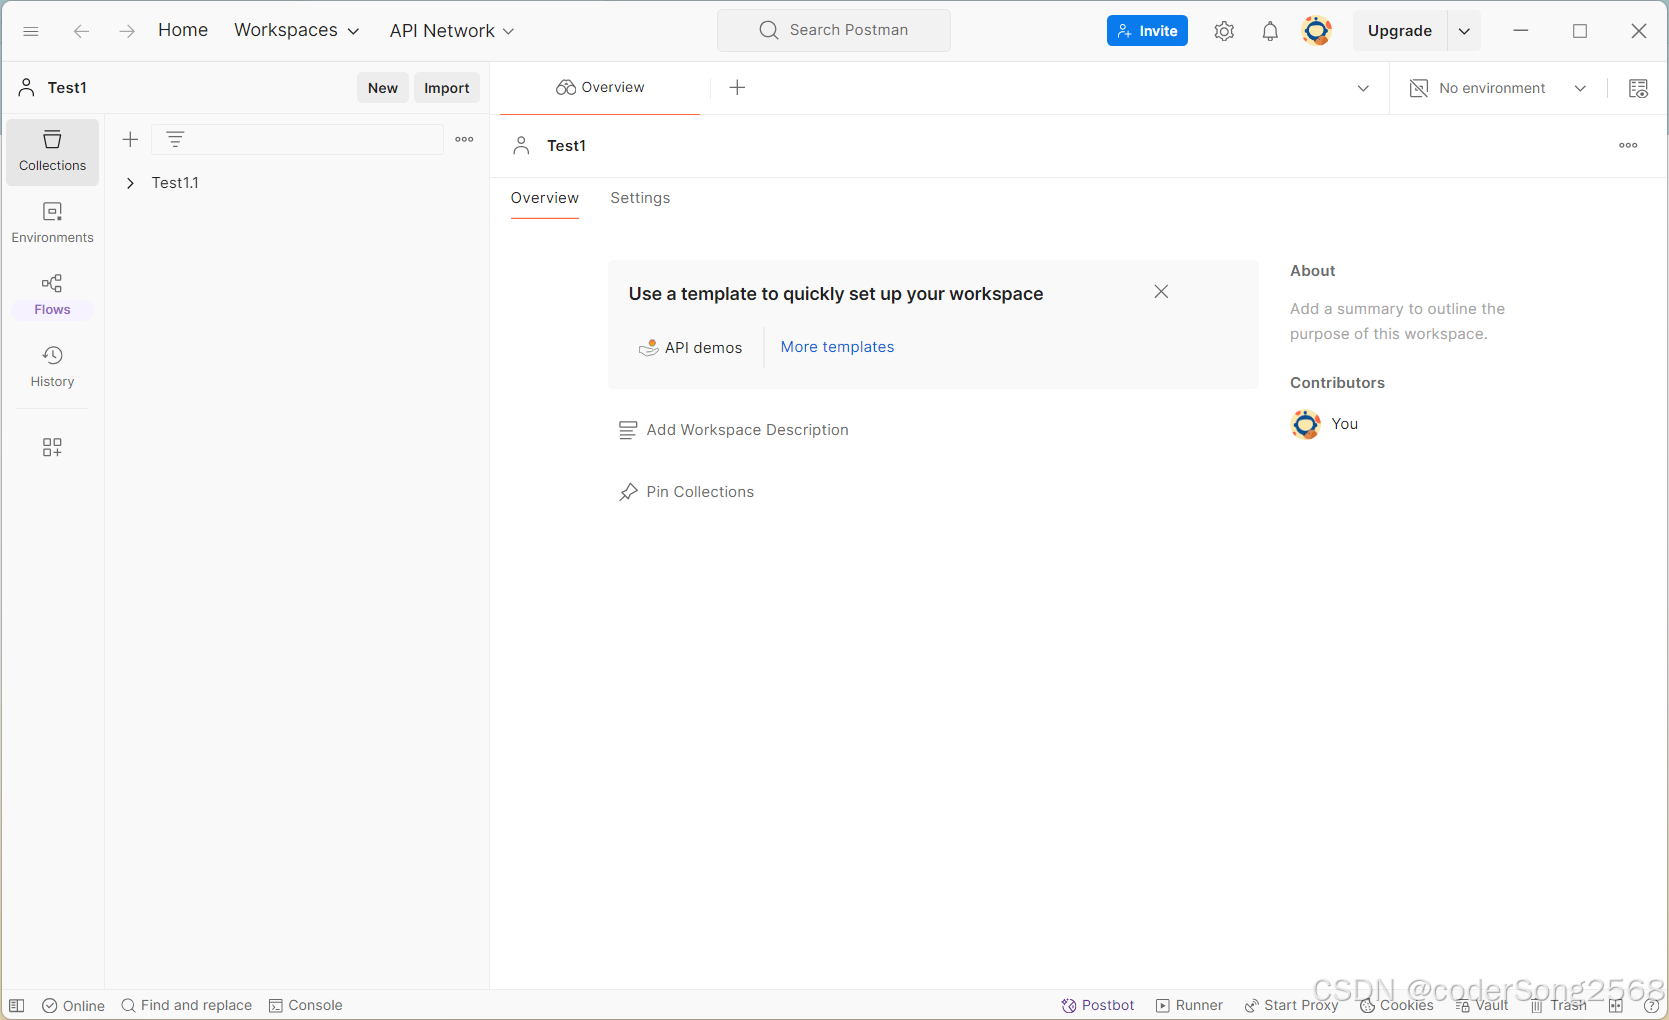Click Add Workspace Description
This screenshot has height=1020, width=1669.
[x=734, y=430]
